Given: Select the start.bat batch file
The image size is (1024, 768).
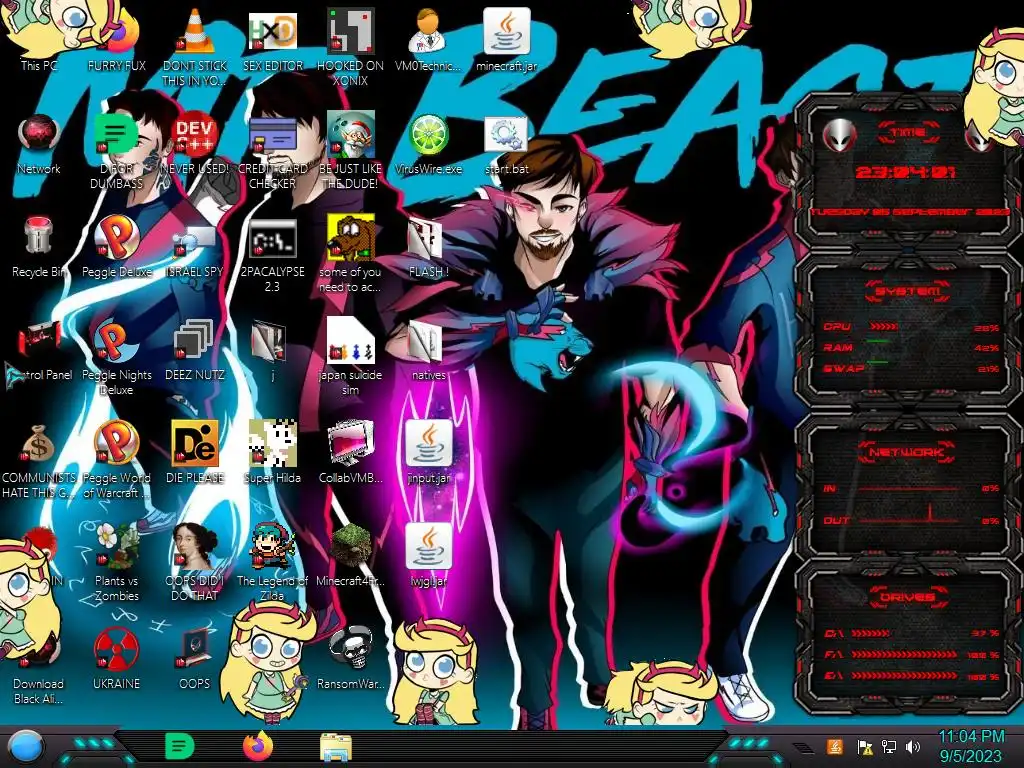Looking at the screenshot, I should 507,144.
